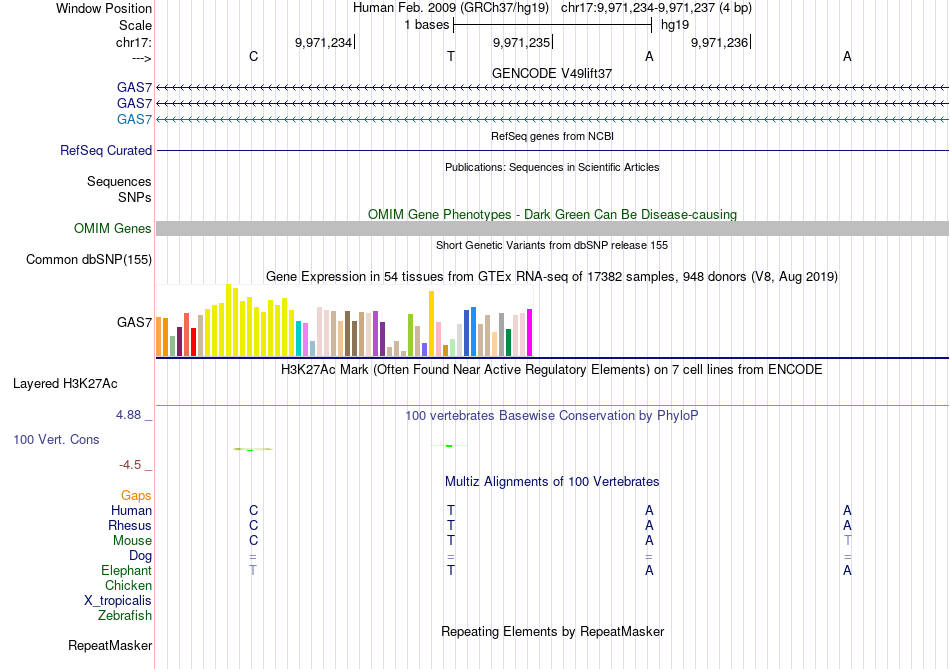Click the 100 Vert. Cons label
Image resolution: width=950 pixels, height=669 pixels.
[x=56, y=439]
